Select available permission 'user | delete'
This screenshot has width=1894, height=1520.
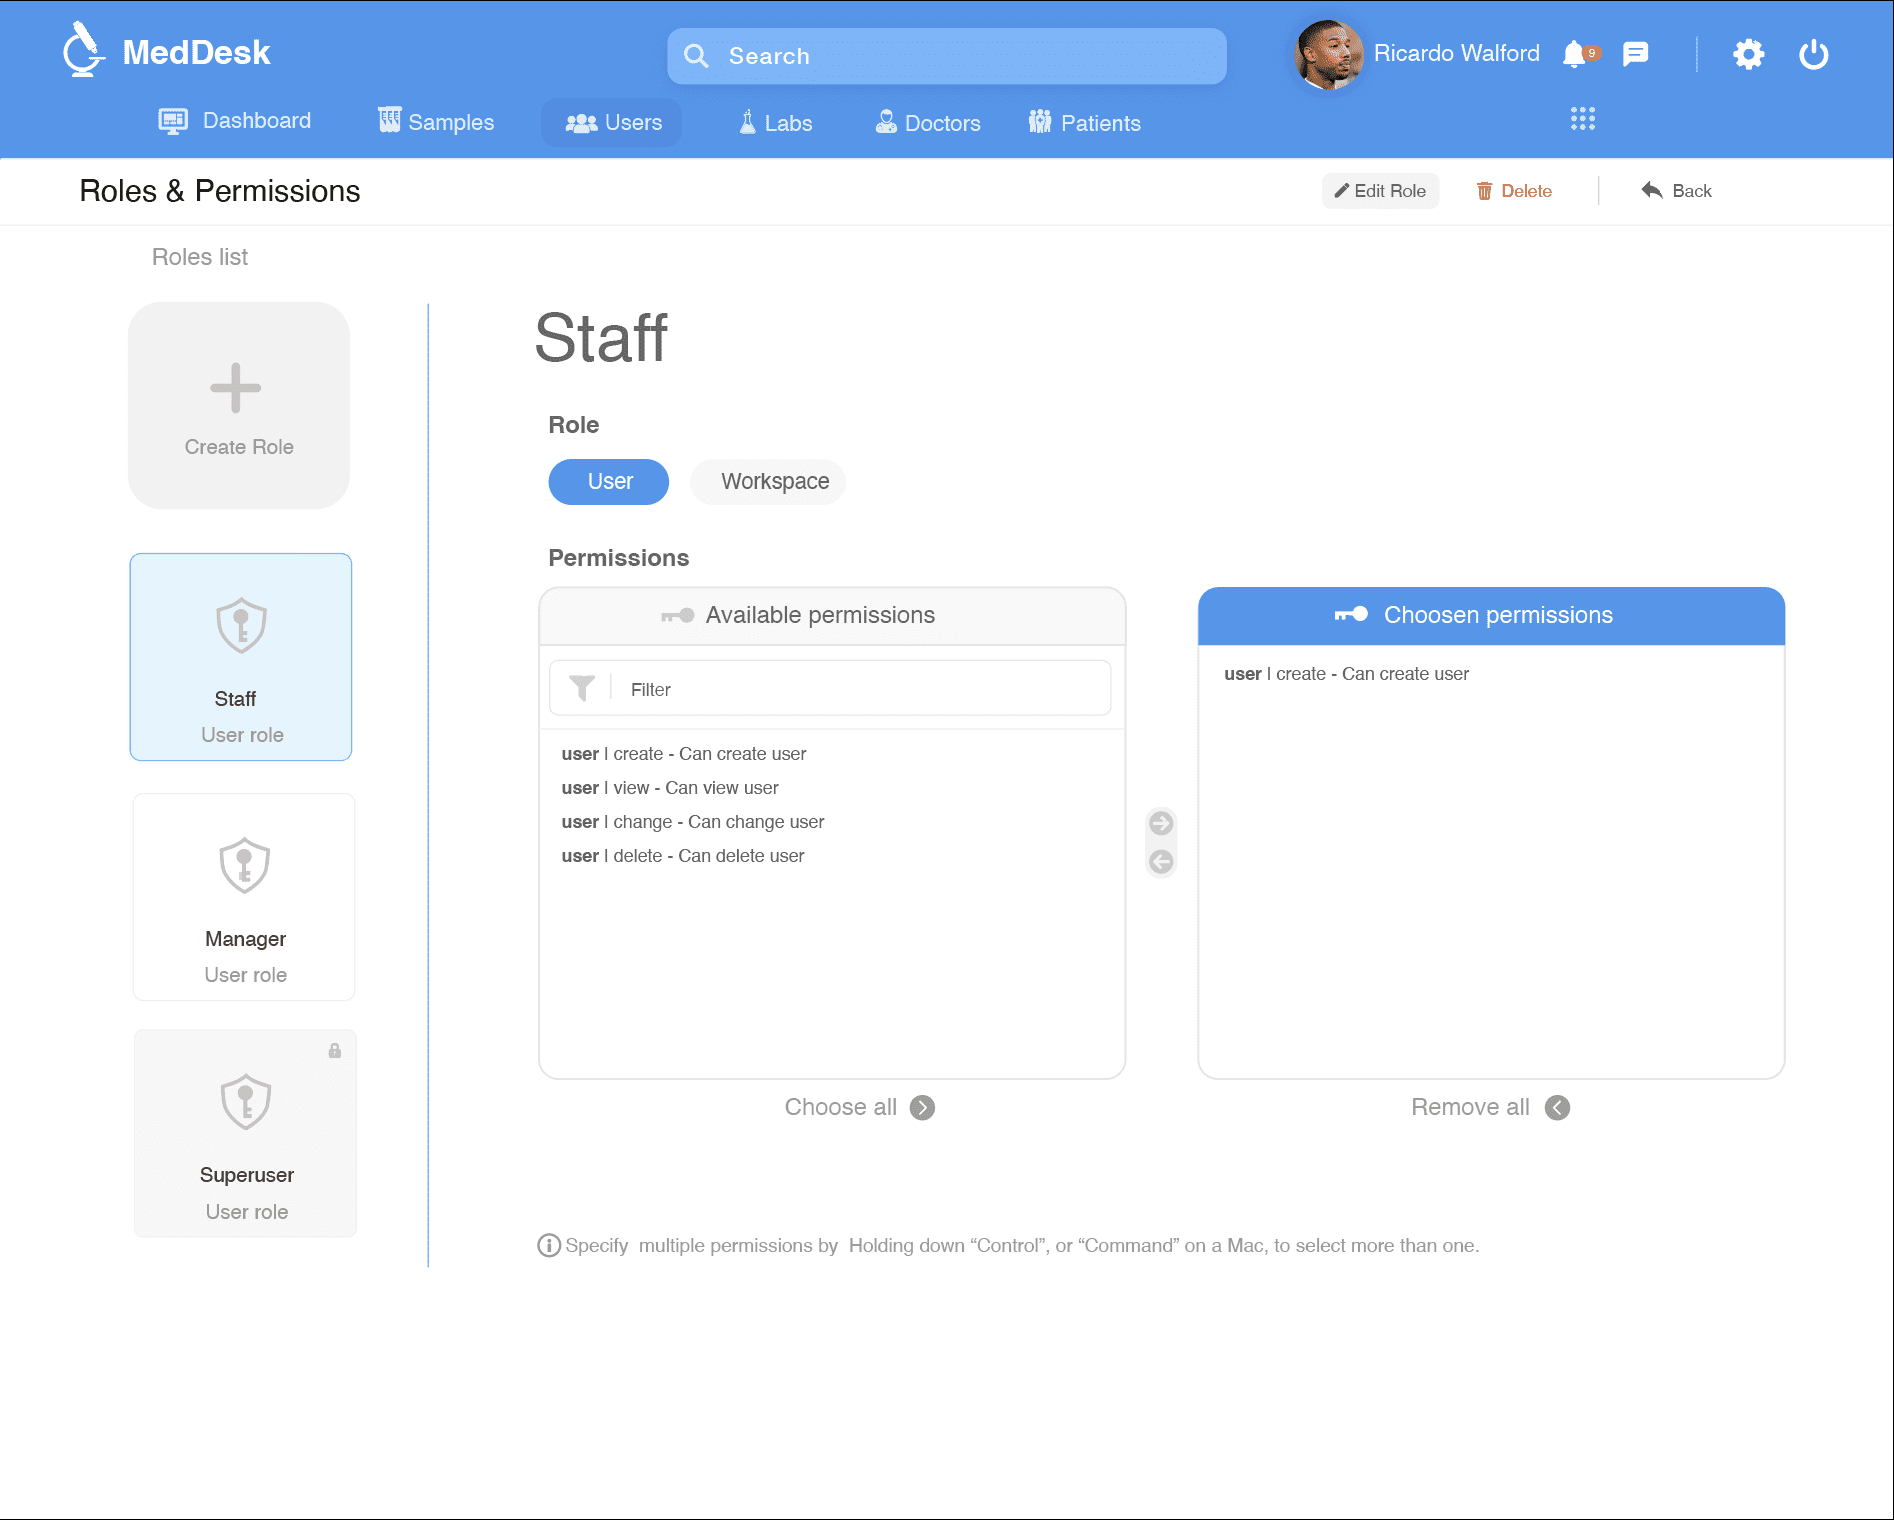[683, 855]
